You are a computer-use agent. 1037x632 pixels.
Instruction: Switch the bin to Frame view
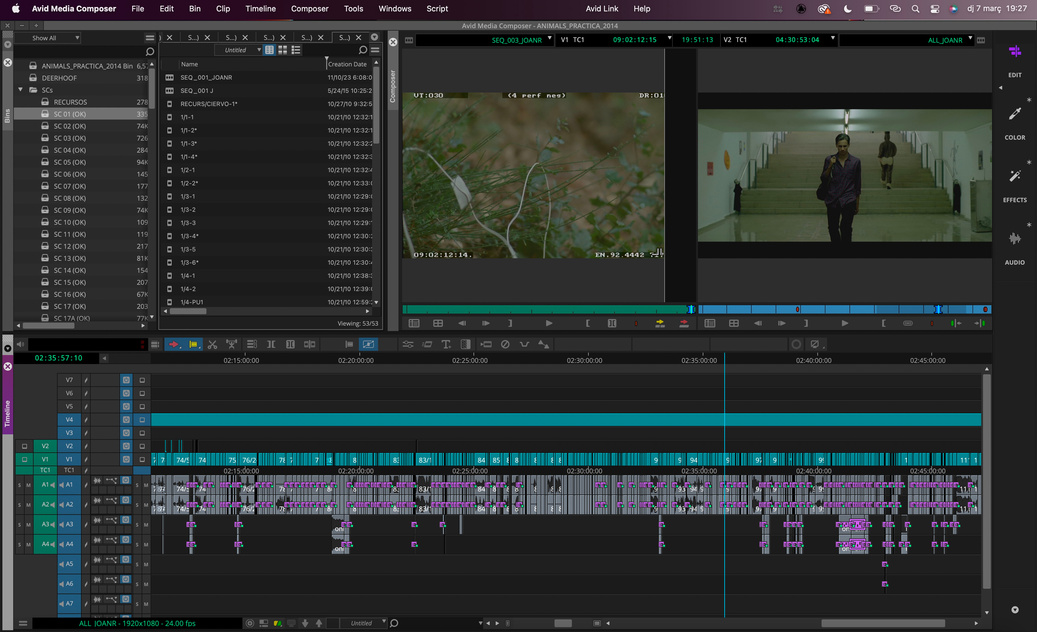click(282, 50)
